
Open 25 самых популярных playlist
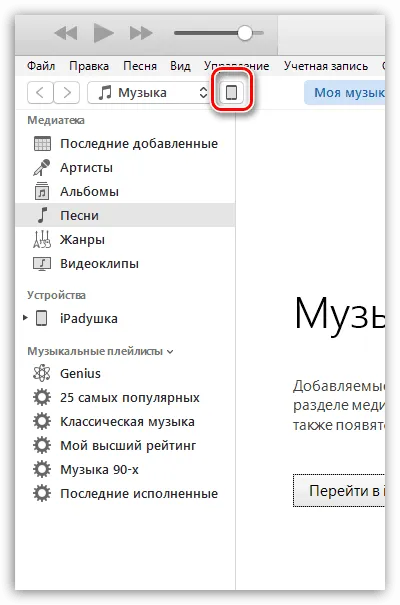coord(130,397)
